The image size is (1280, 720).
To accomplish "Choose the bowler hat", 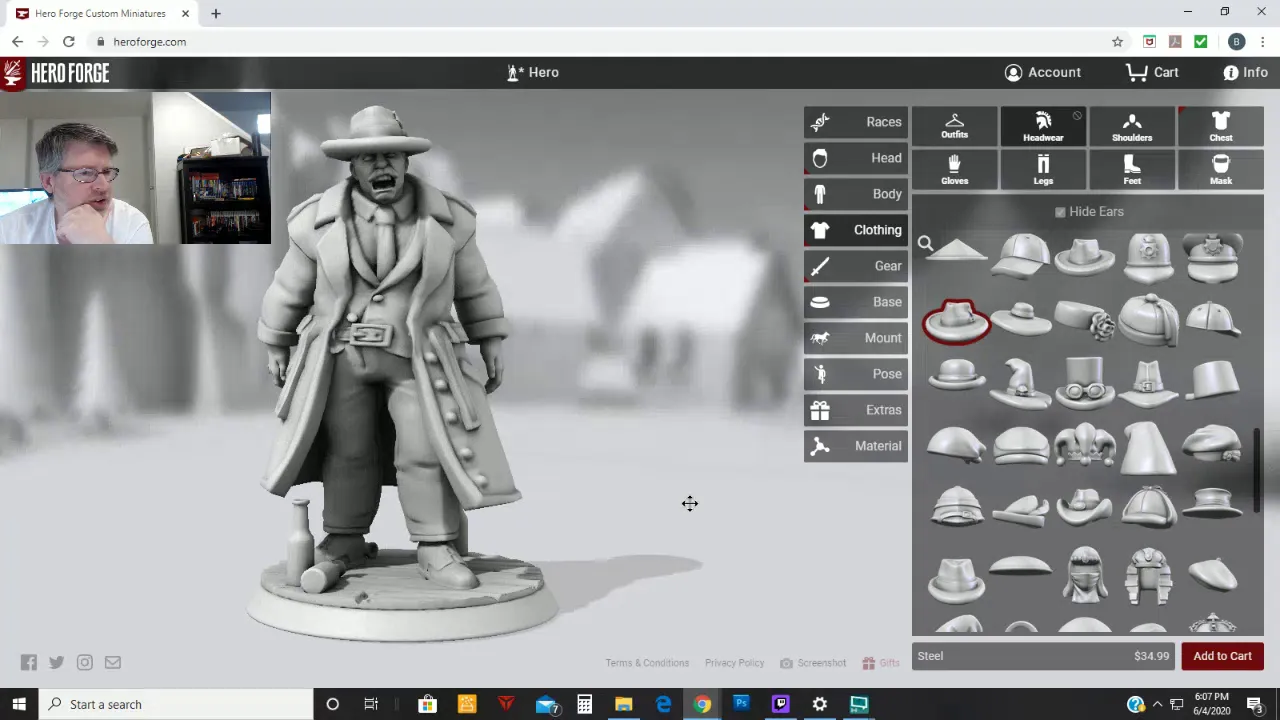I will pyautogui.click(x=957, y=377).
